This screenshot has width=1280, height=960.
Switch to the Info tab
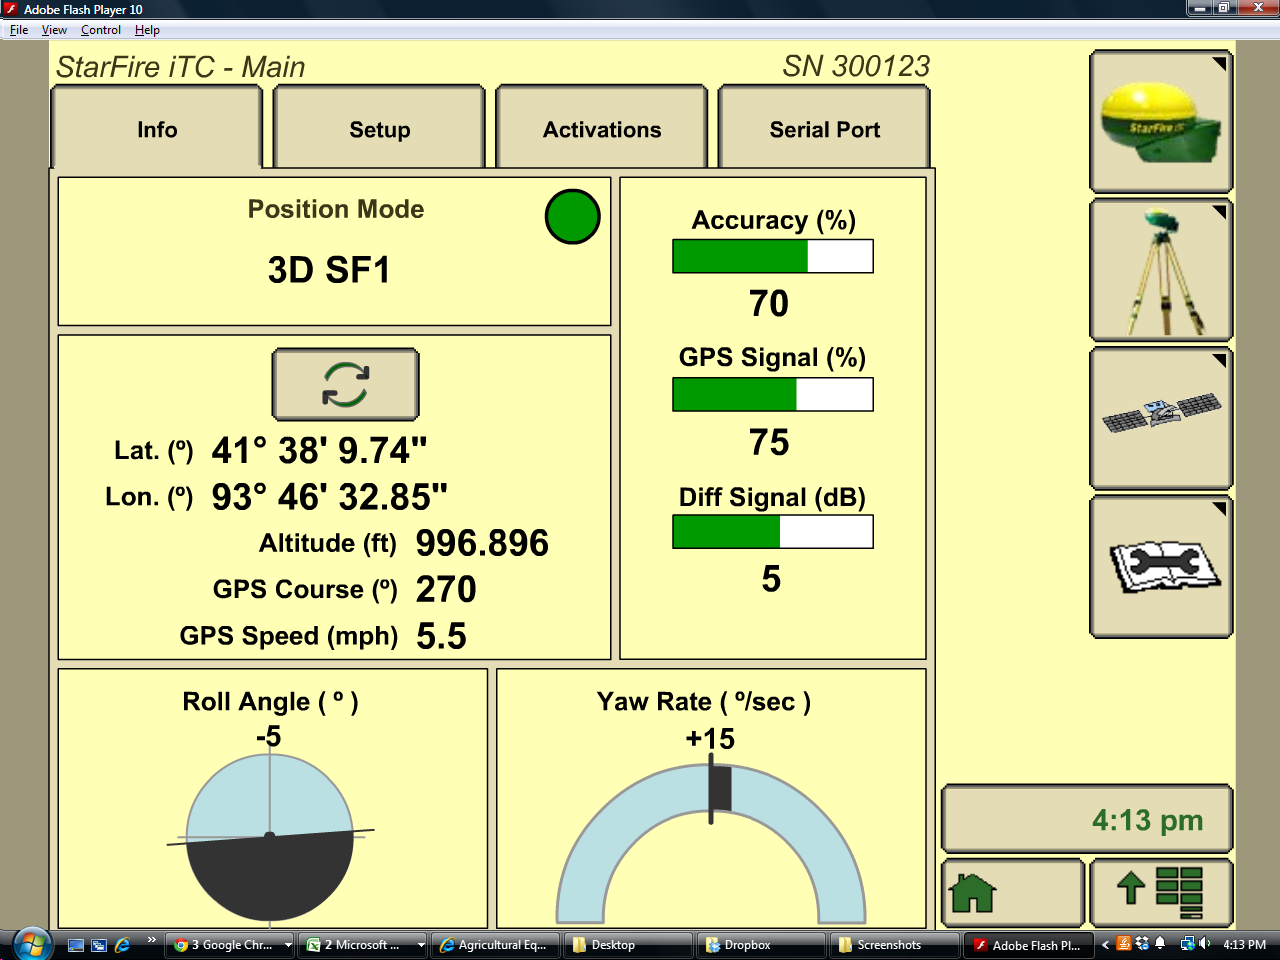pyautogui.click(x=157, y=129)
